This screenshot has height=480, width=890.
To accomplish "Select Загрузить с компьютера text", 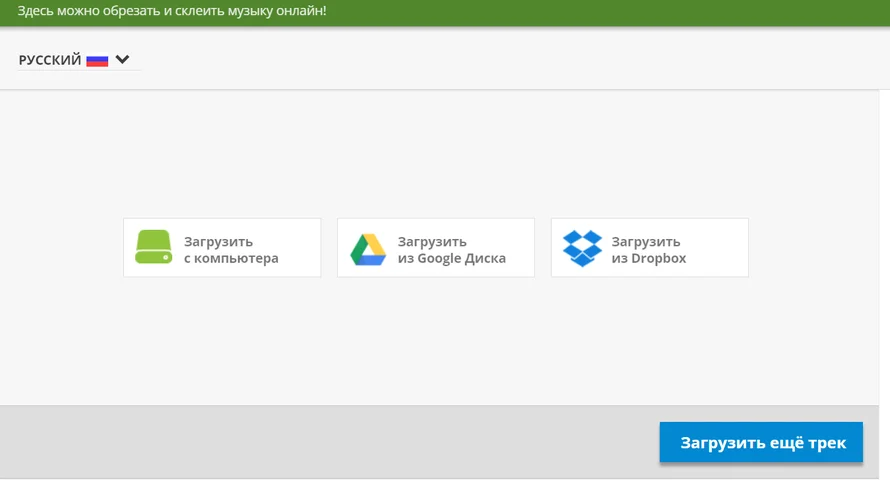I will (x=231, y=250).
